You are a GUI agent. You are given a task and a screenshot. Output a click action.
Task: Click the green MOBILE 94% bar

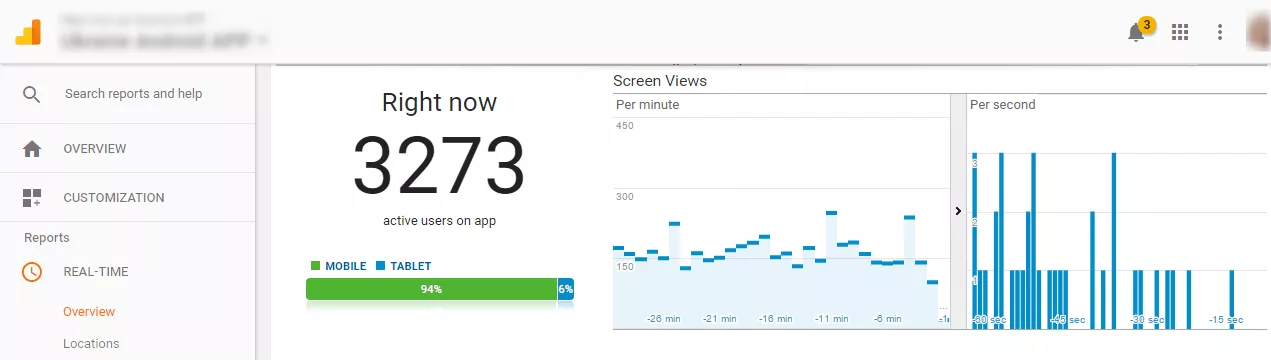[x=431, y=289]
